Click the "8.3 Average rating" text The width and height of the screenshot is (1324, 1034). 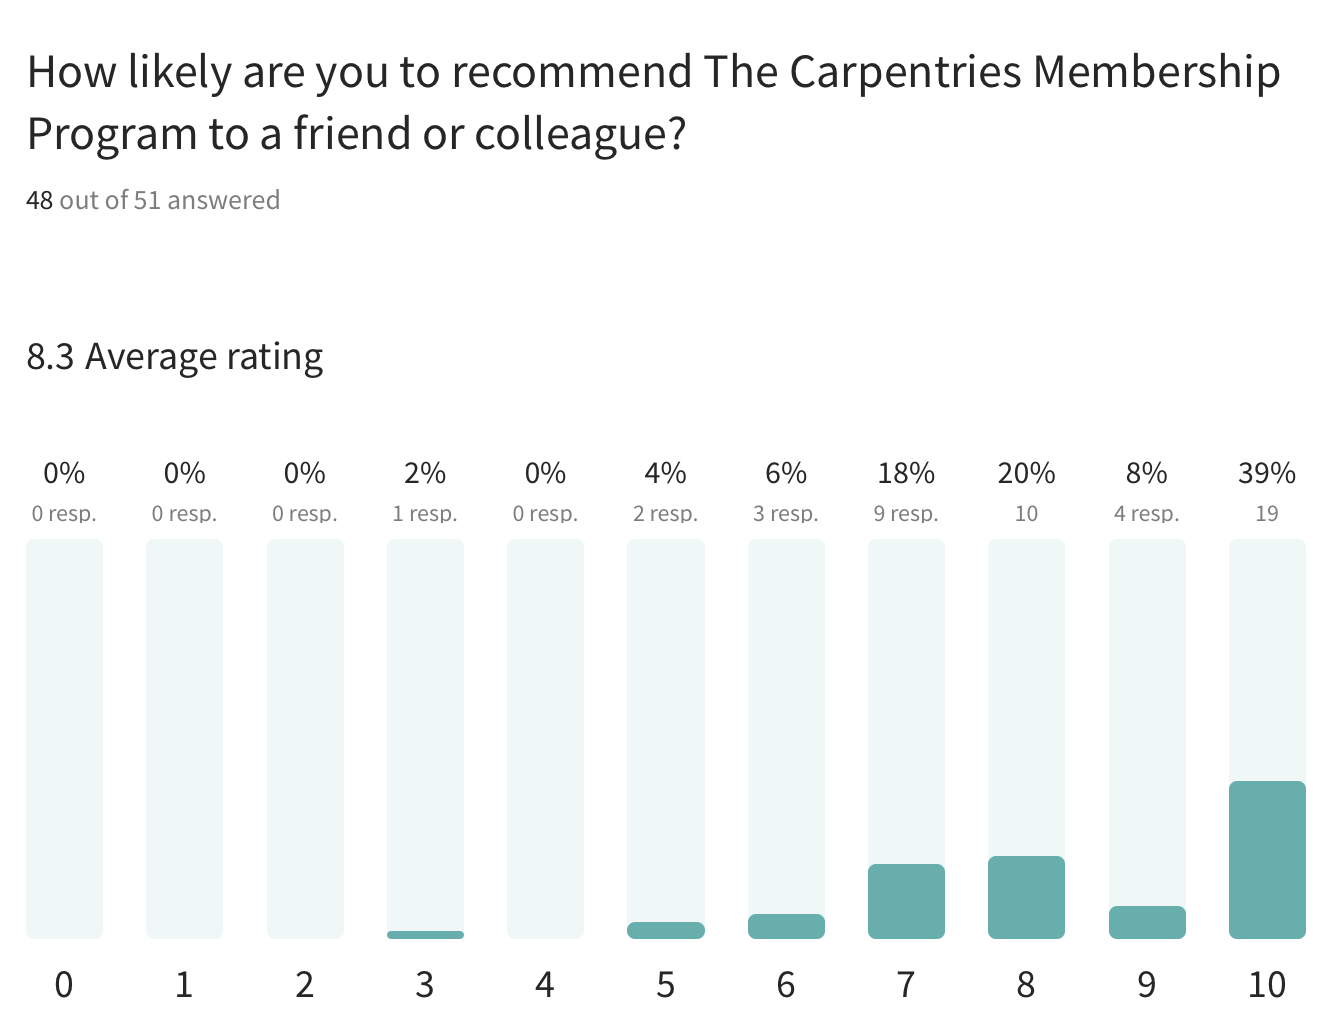point(175,357)
